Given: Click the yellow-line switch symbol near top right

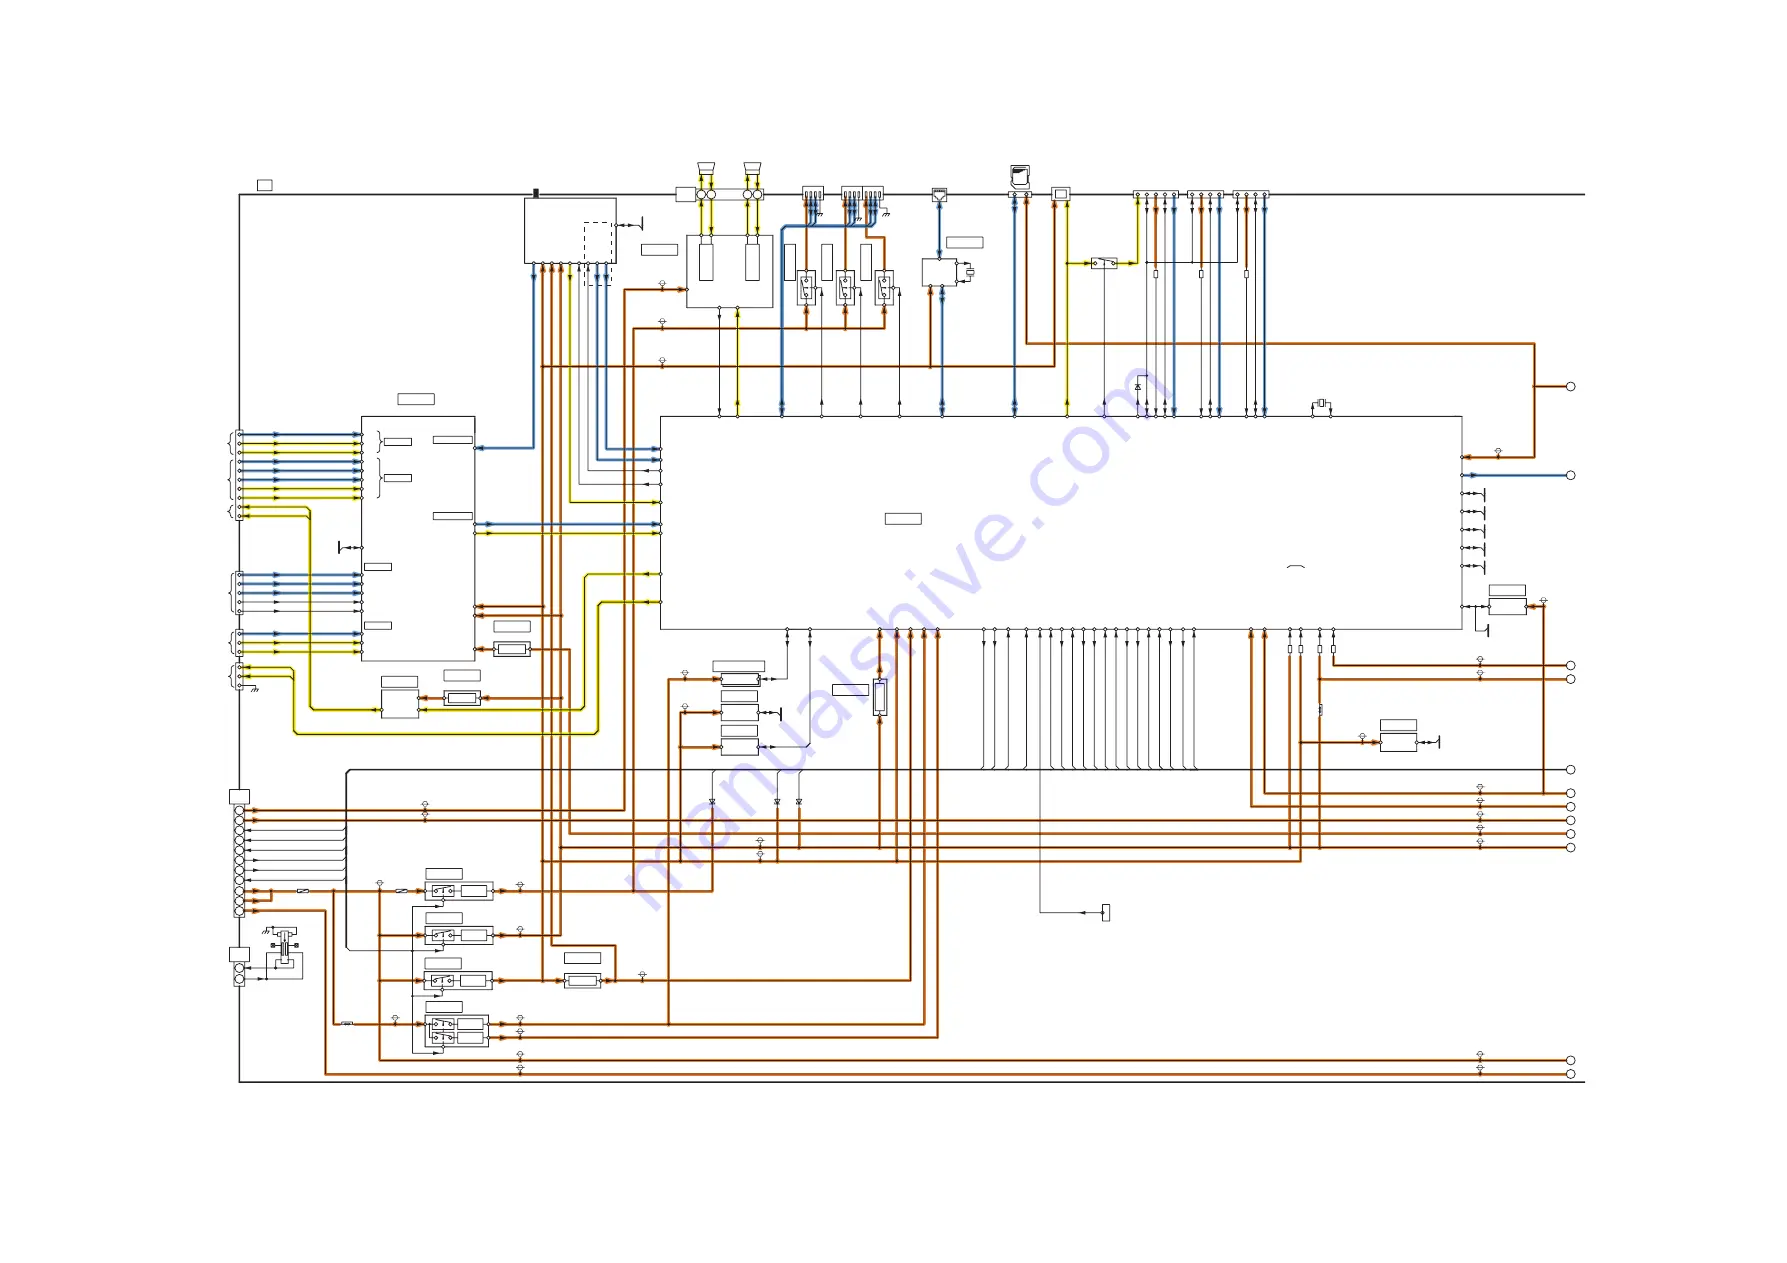Looking at the screenshot, I should pos(1104,263).
